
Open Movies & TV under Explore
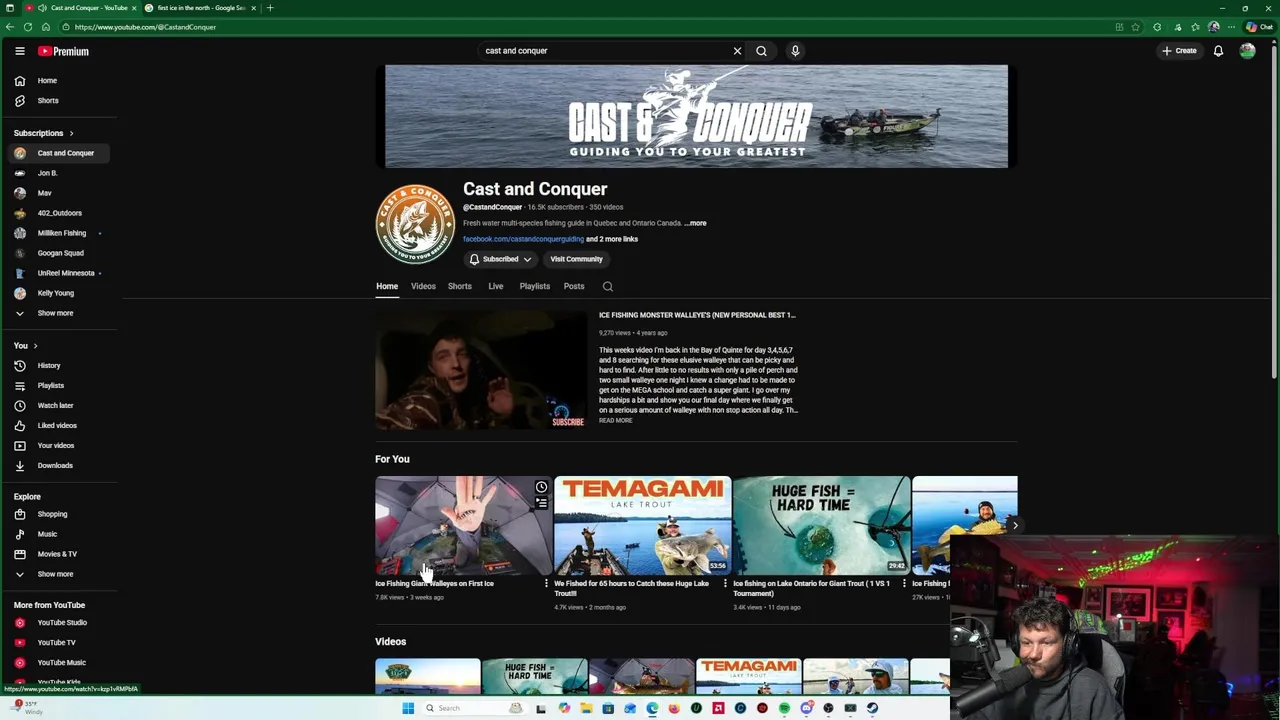tap(60, 555)
